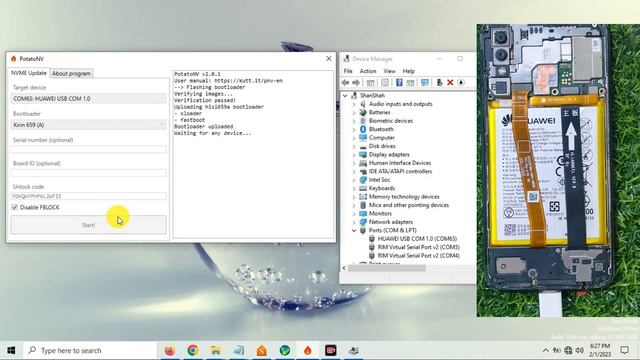The image size is (640, 360).
Task: Select the Biometric devices tree item
Action: pos(391,121)
